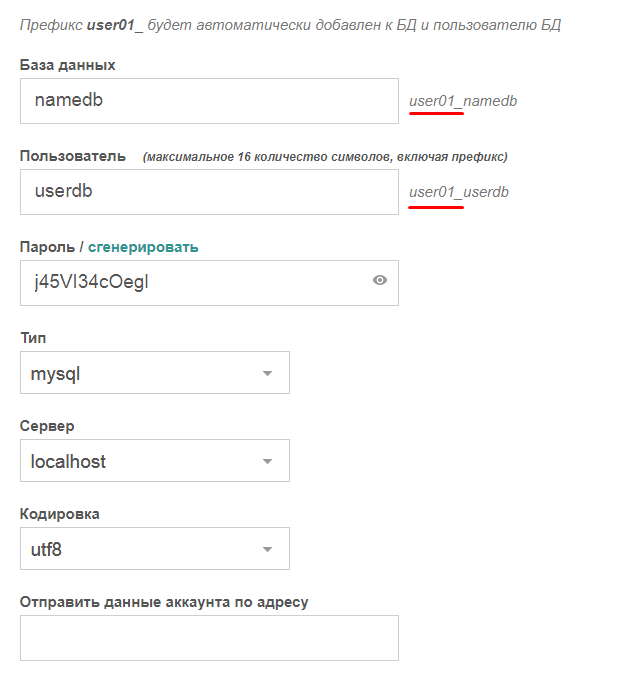Viewport: 620px width, 693px height.
Task: Click the Тип label
Action: pos(33,338)
